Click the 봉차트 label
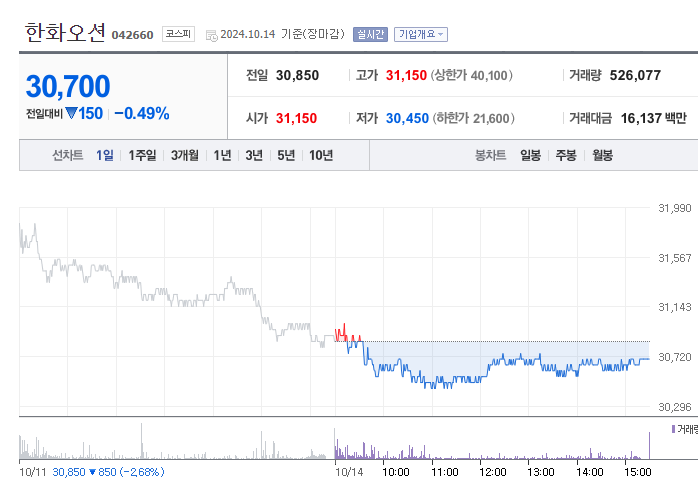698x491 pixels. (x=491, y=155)
